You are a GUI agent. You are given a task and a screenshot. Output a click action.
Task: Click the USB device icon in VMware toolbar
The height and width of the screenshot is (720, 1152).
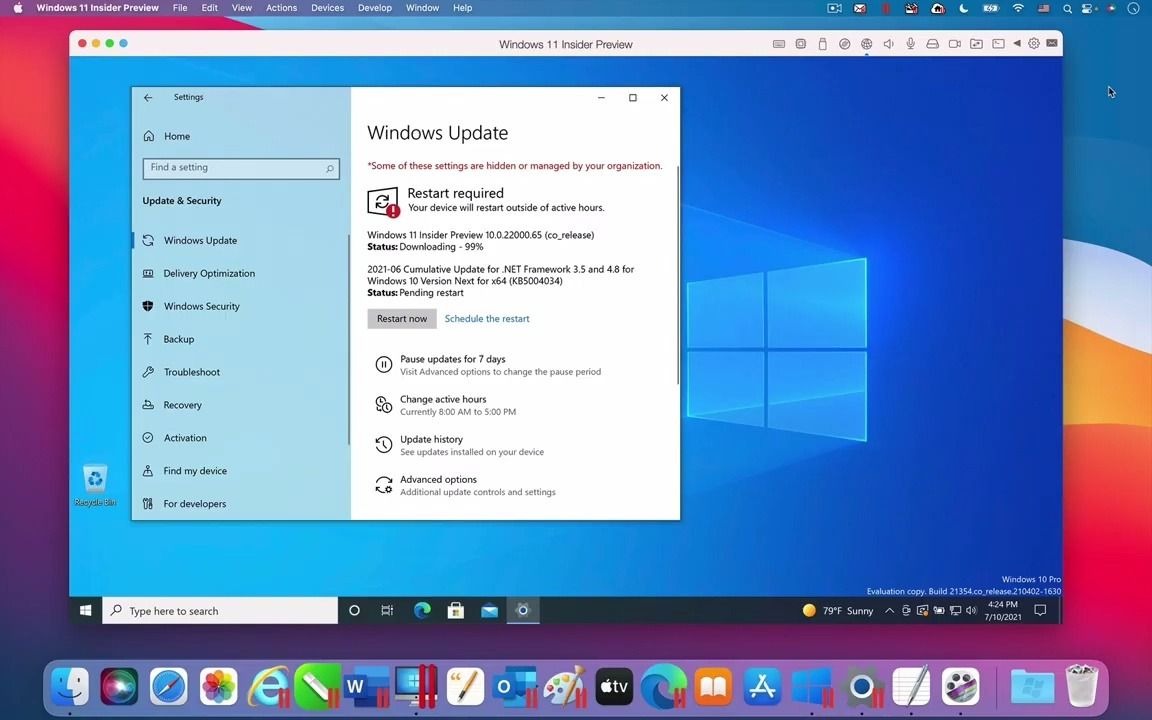(821, 43)
